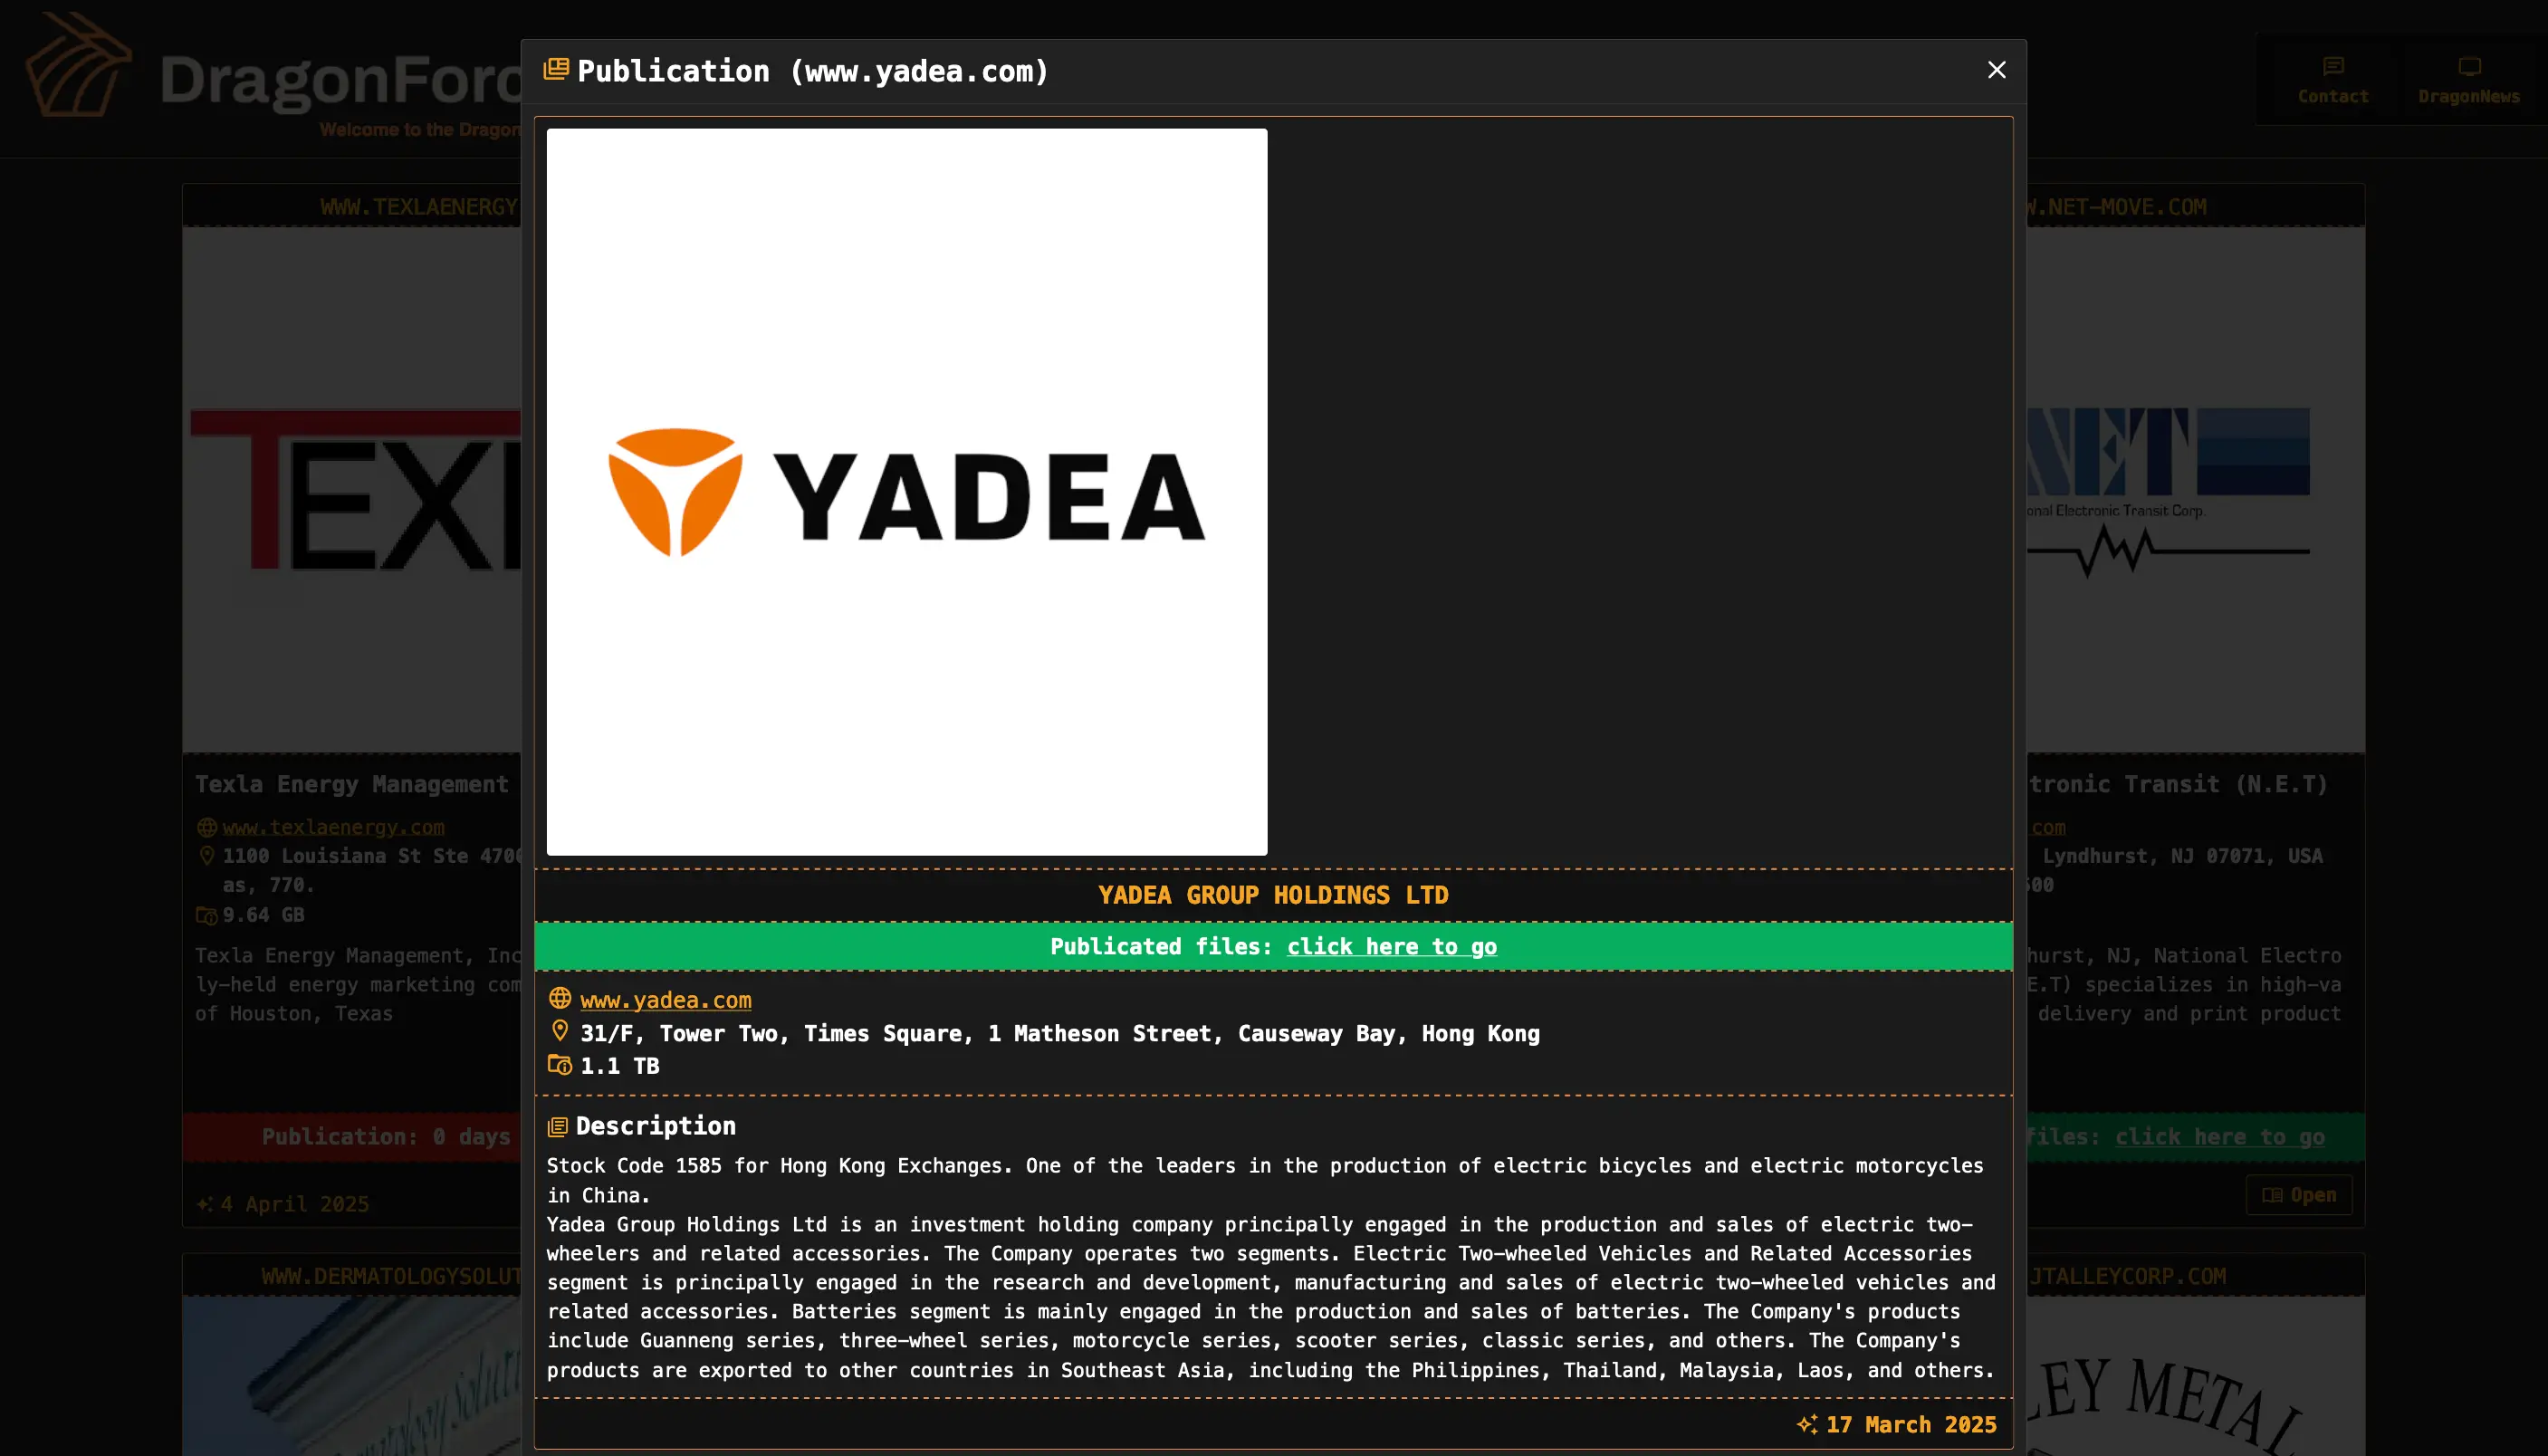2548x1456 pixels.
Task: Click the YADEA GROUP HOLDINGS LTD heading
Action: click(x=1273, y=895)
